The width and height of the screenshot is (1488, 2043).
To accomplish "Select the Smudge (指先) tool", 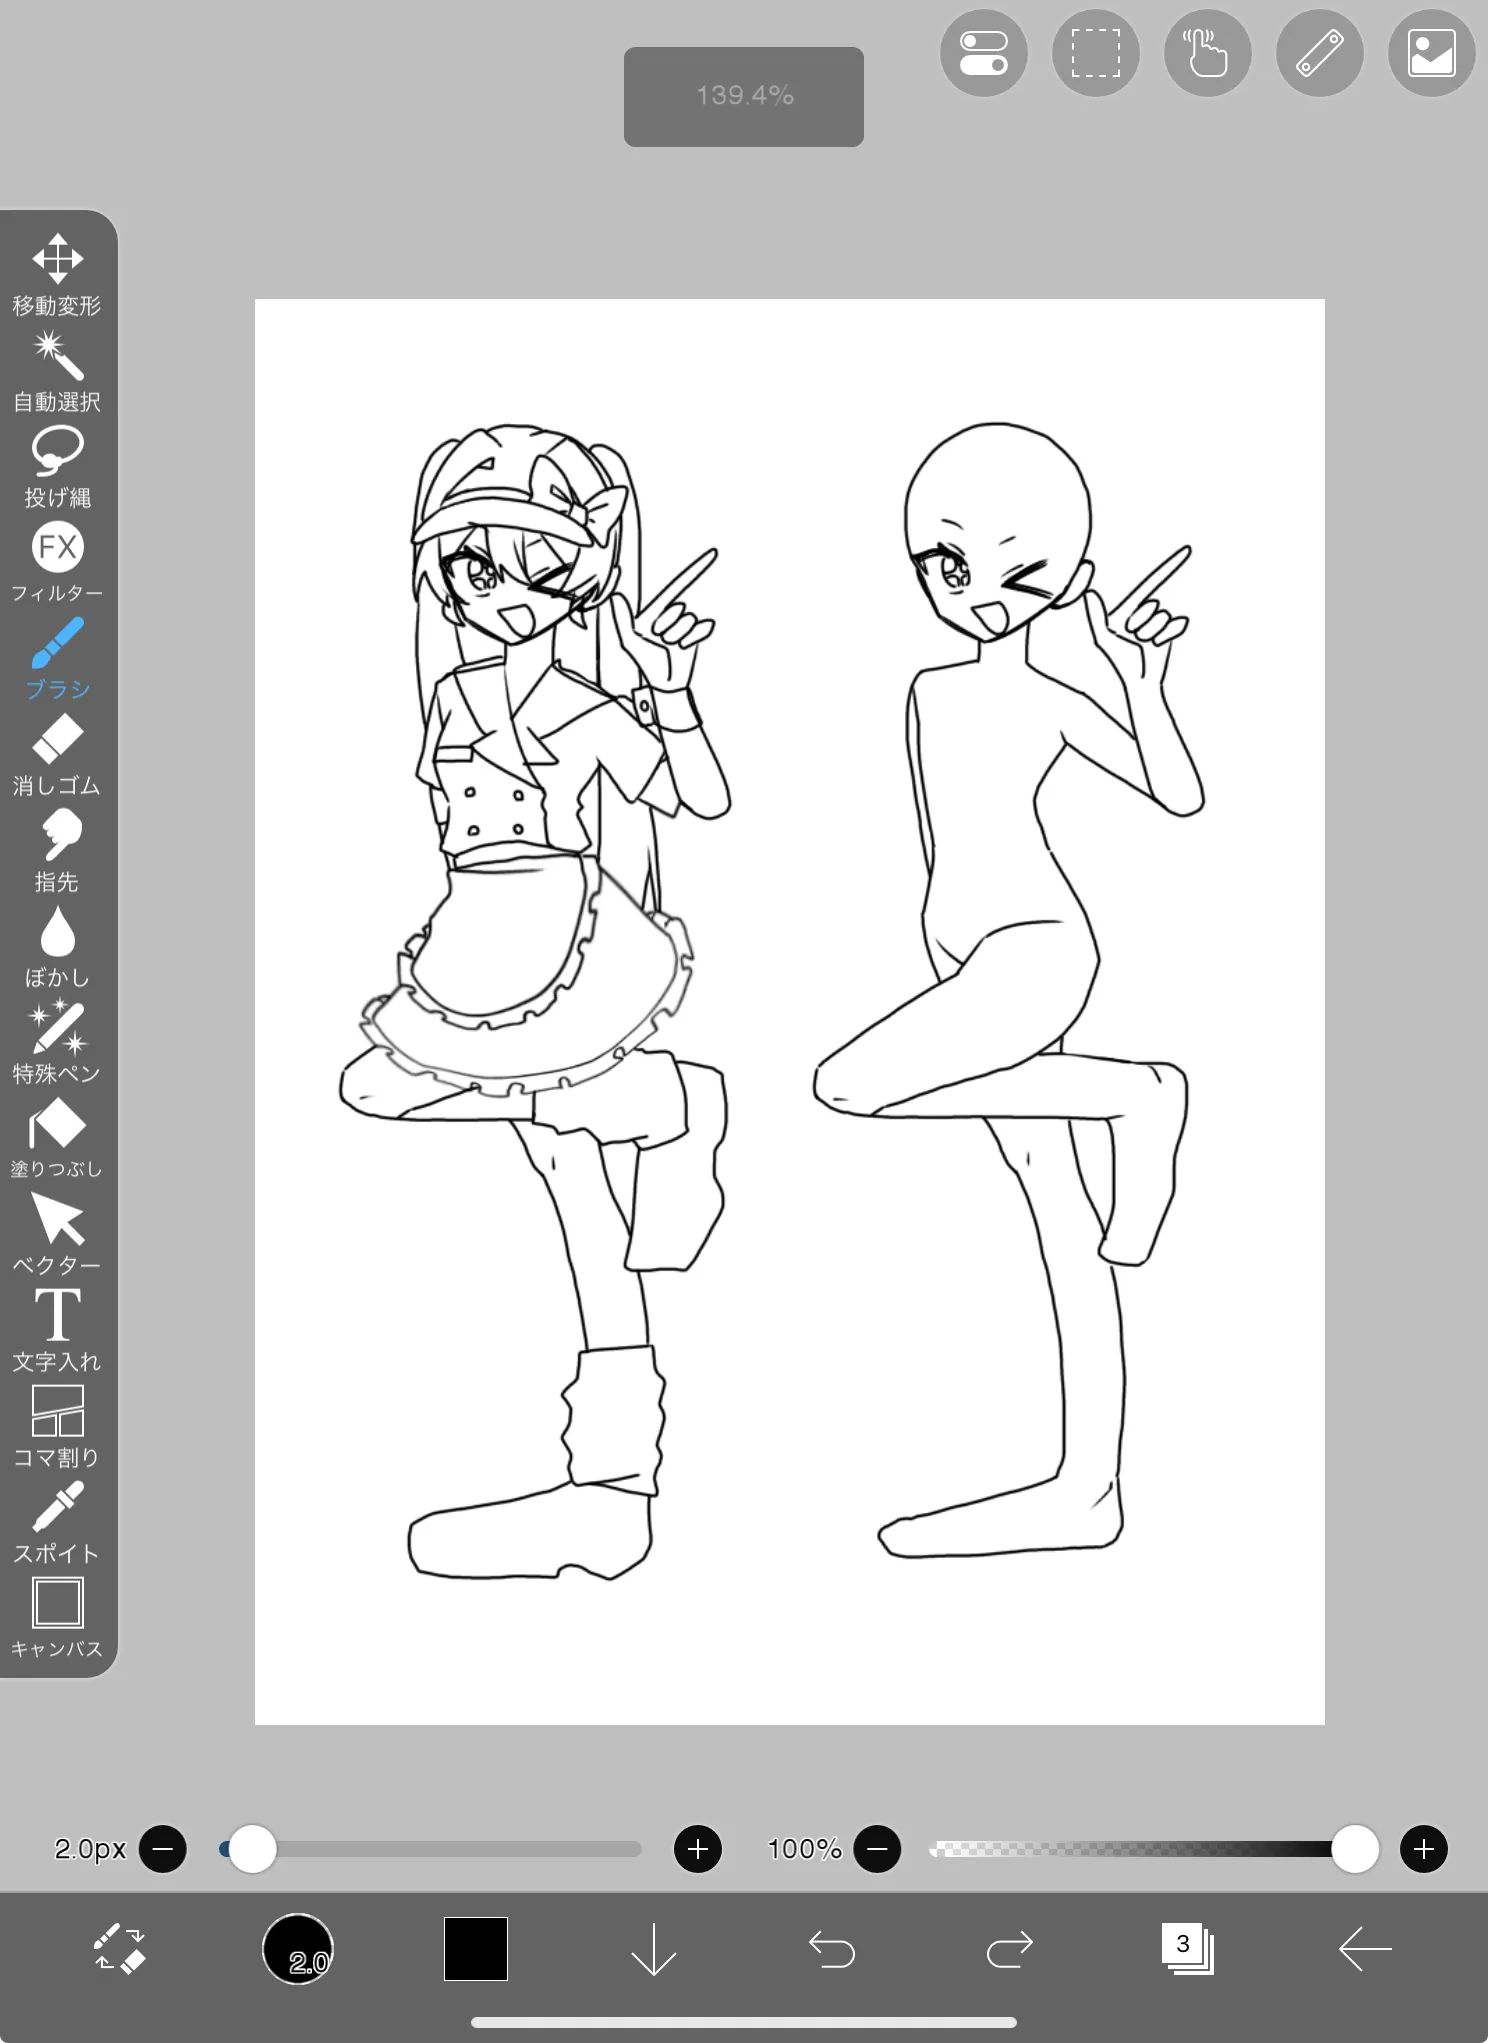I will [57, 851].
